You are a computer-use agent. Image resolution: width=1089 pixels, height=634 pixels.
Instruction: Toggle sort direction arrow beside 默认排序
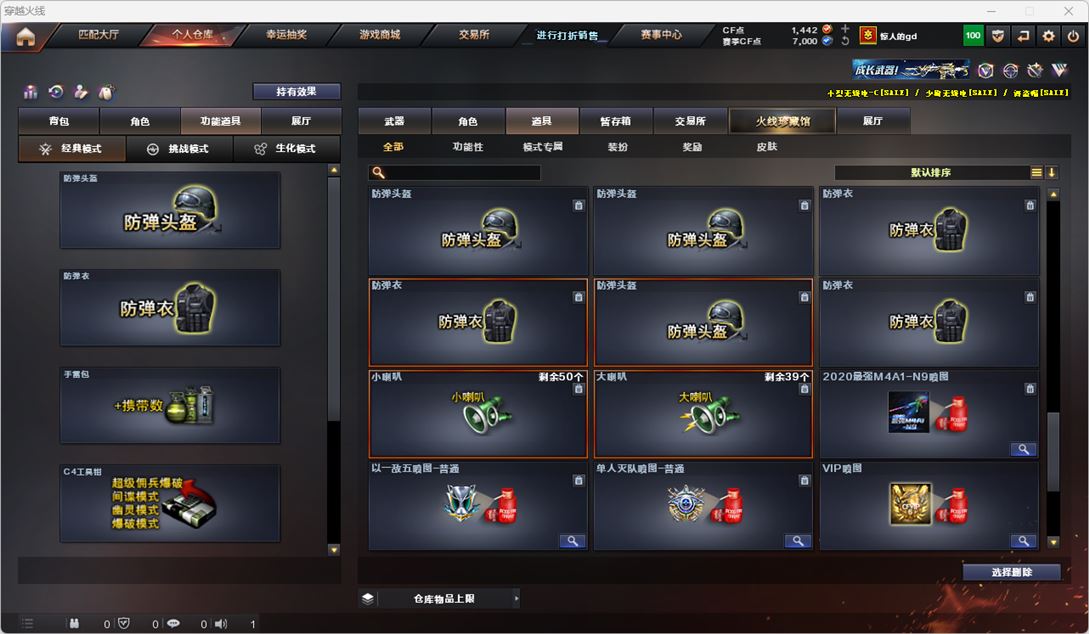point(1051,172)
